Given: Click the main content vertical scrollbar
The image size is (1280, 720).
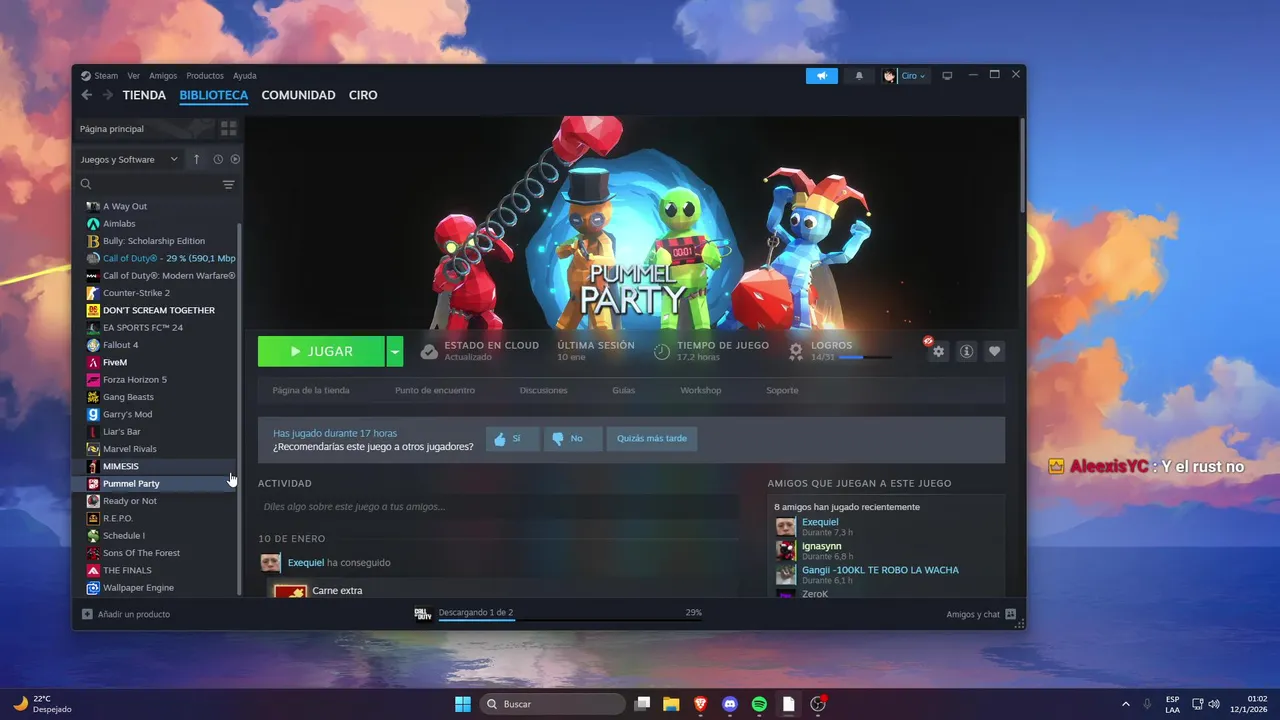Looking at the screenshot, I should point(1022,165).
